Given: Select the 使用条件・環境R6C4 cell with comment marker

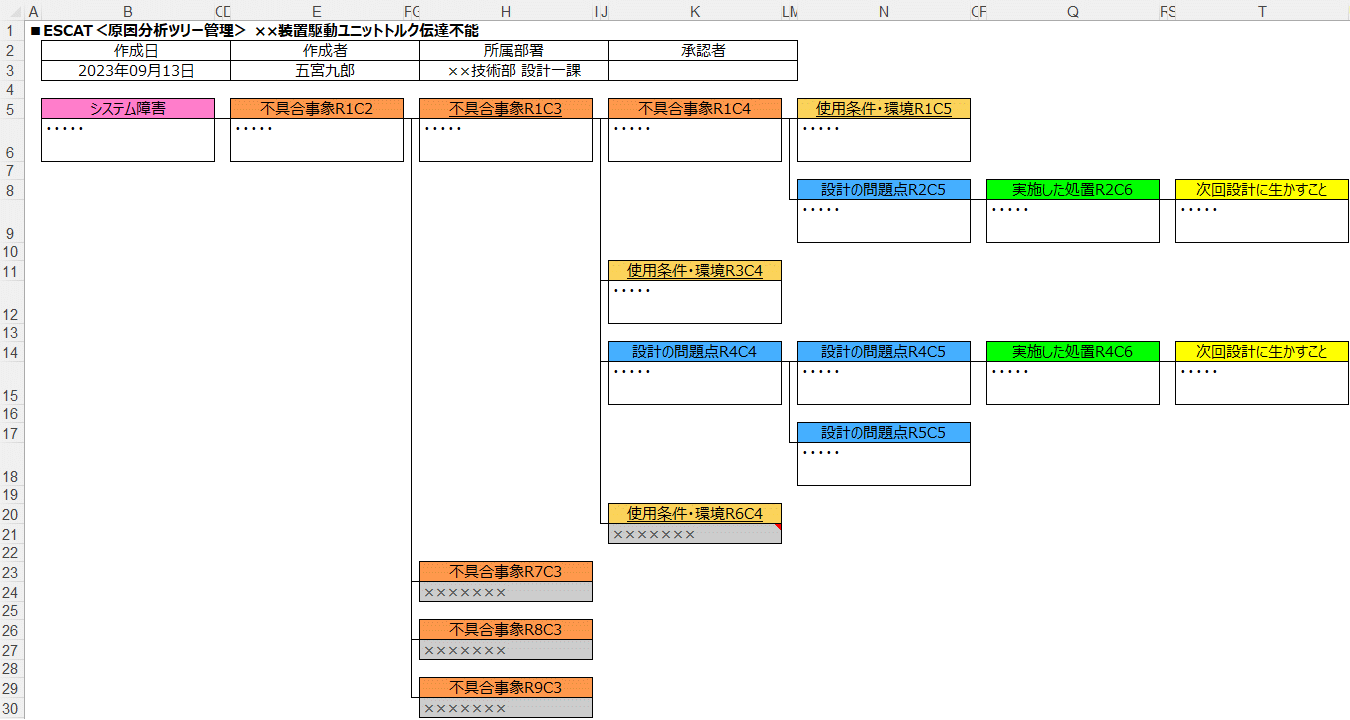Looking at the screenshot, I should click(x=694, y=514).
